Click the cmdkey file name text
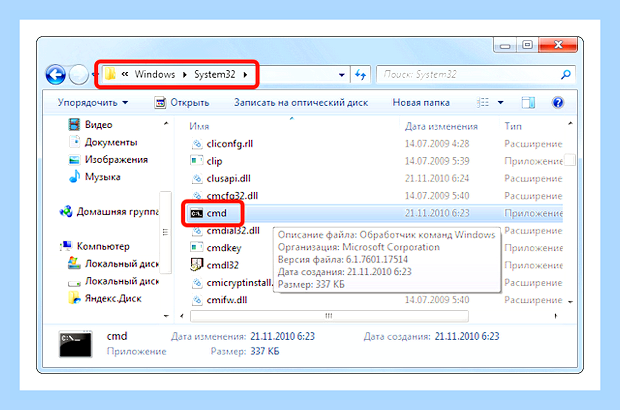 coord(224,248)
